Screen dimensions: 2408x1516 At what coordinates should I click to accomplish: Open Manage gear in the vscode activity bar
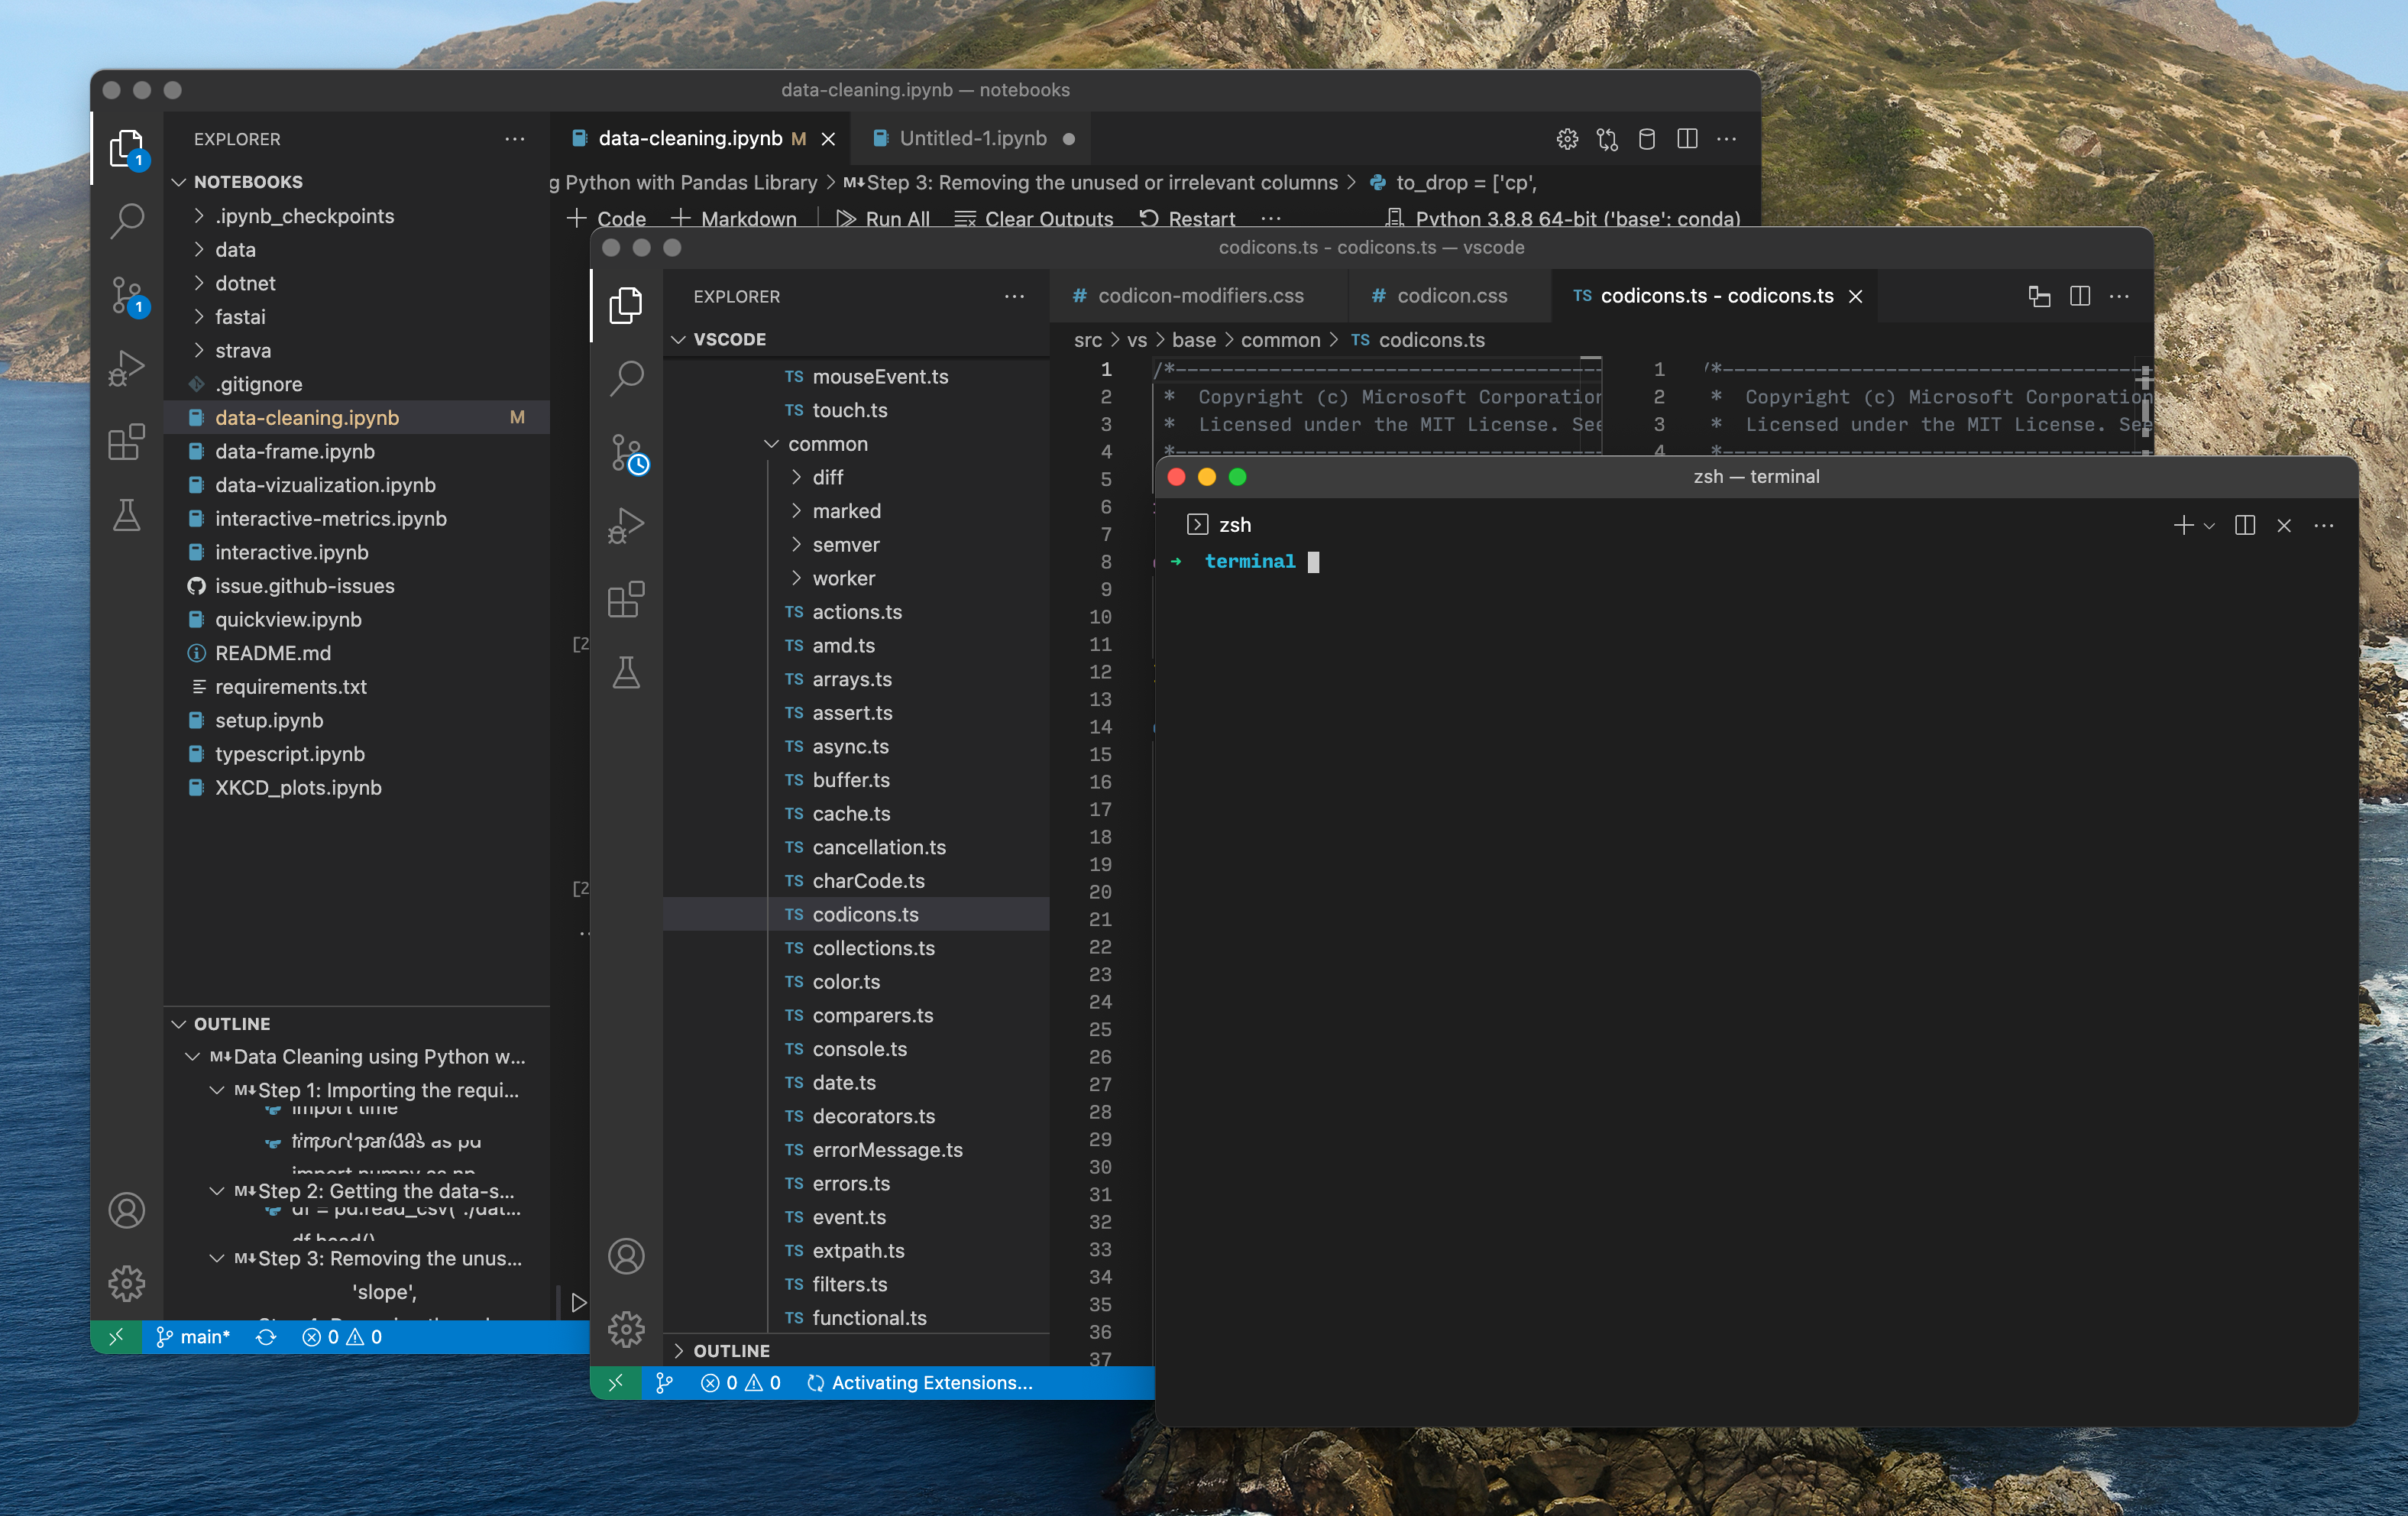pyautogui.click(x=627, y=1329)
